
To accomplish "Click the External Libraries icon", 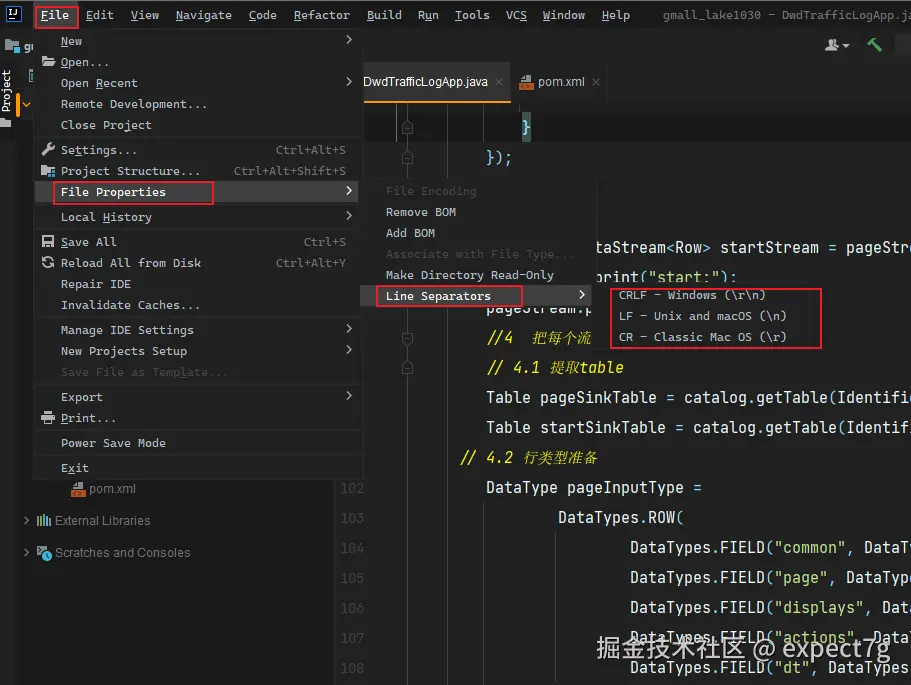I will [x=44, y=521].
